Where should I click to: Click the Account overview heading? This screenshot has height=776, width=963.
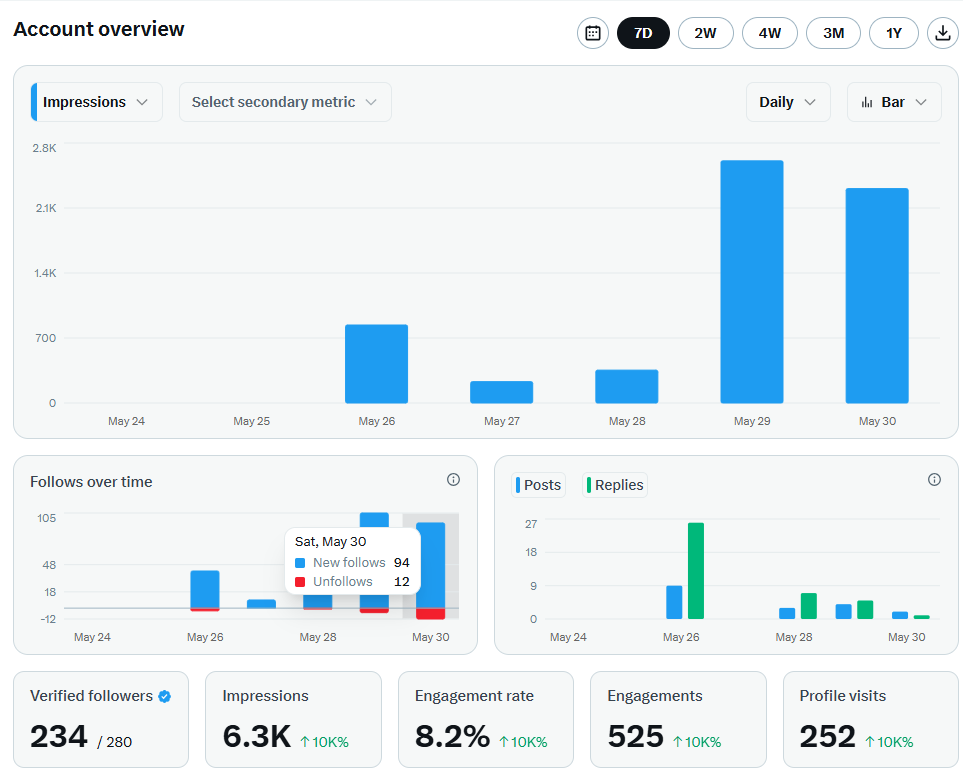99,29
